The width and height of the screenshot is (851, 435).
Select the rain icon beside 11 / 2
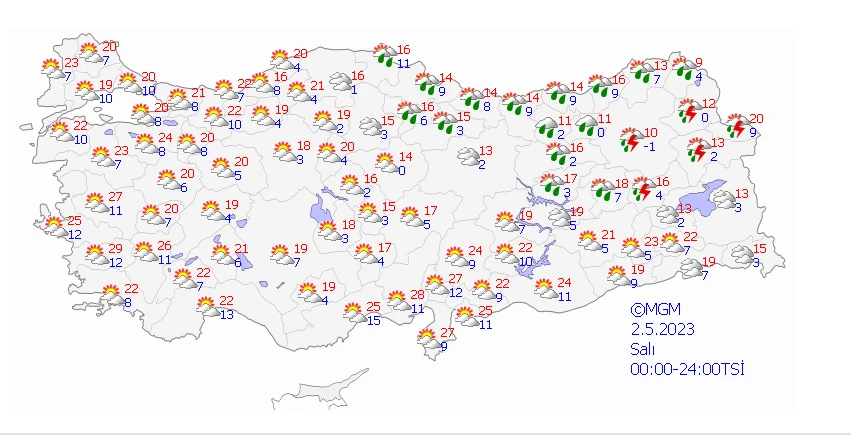[548, 128]
